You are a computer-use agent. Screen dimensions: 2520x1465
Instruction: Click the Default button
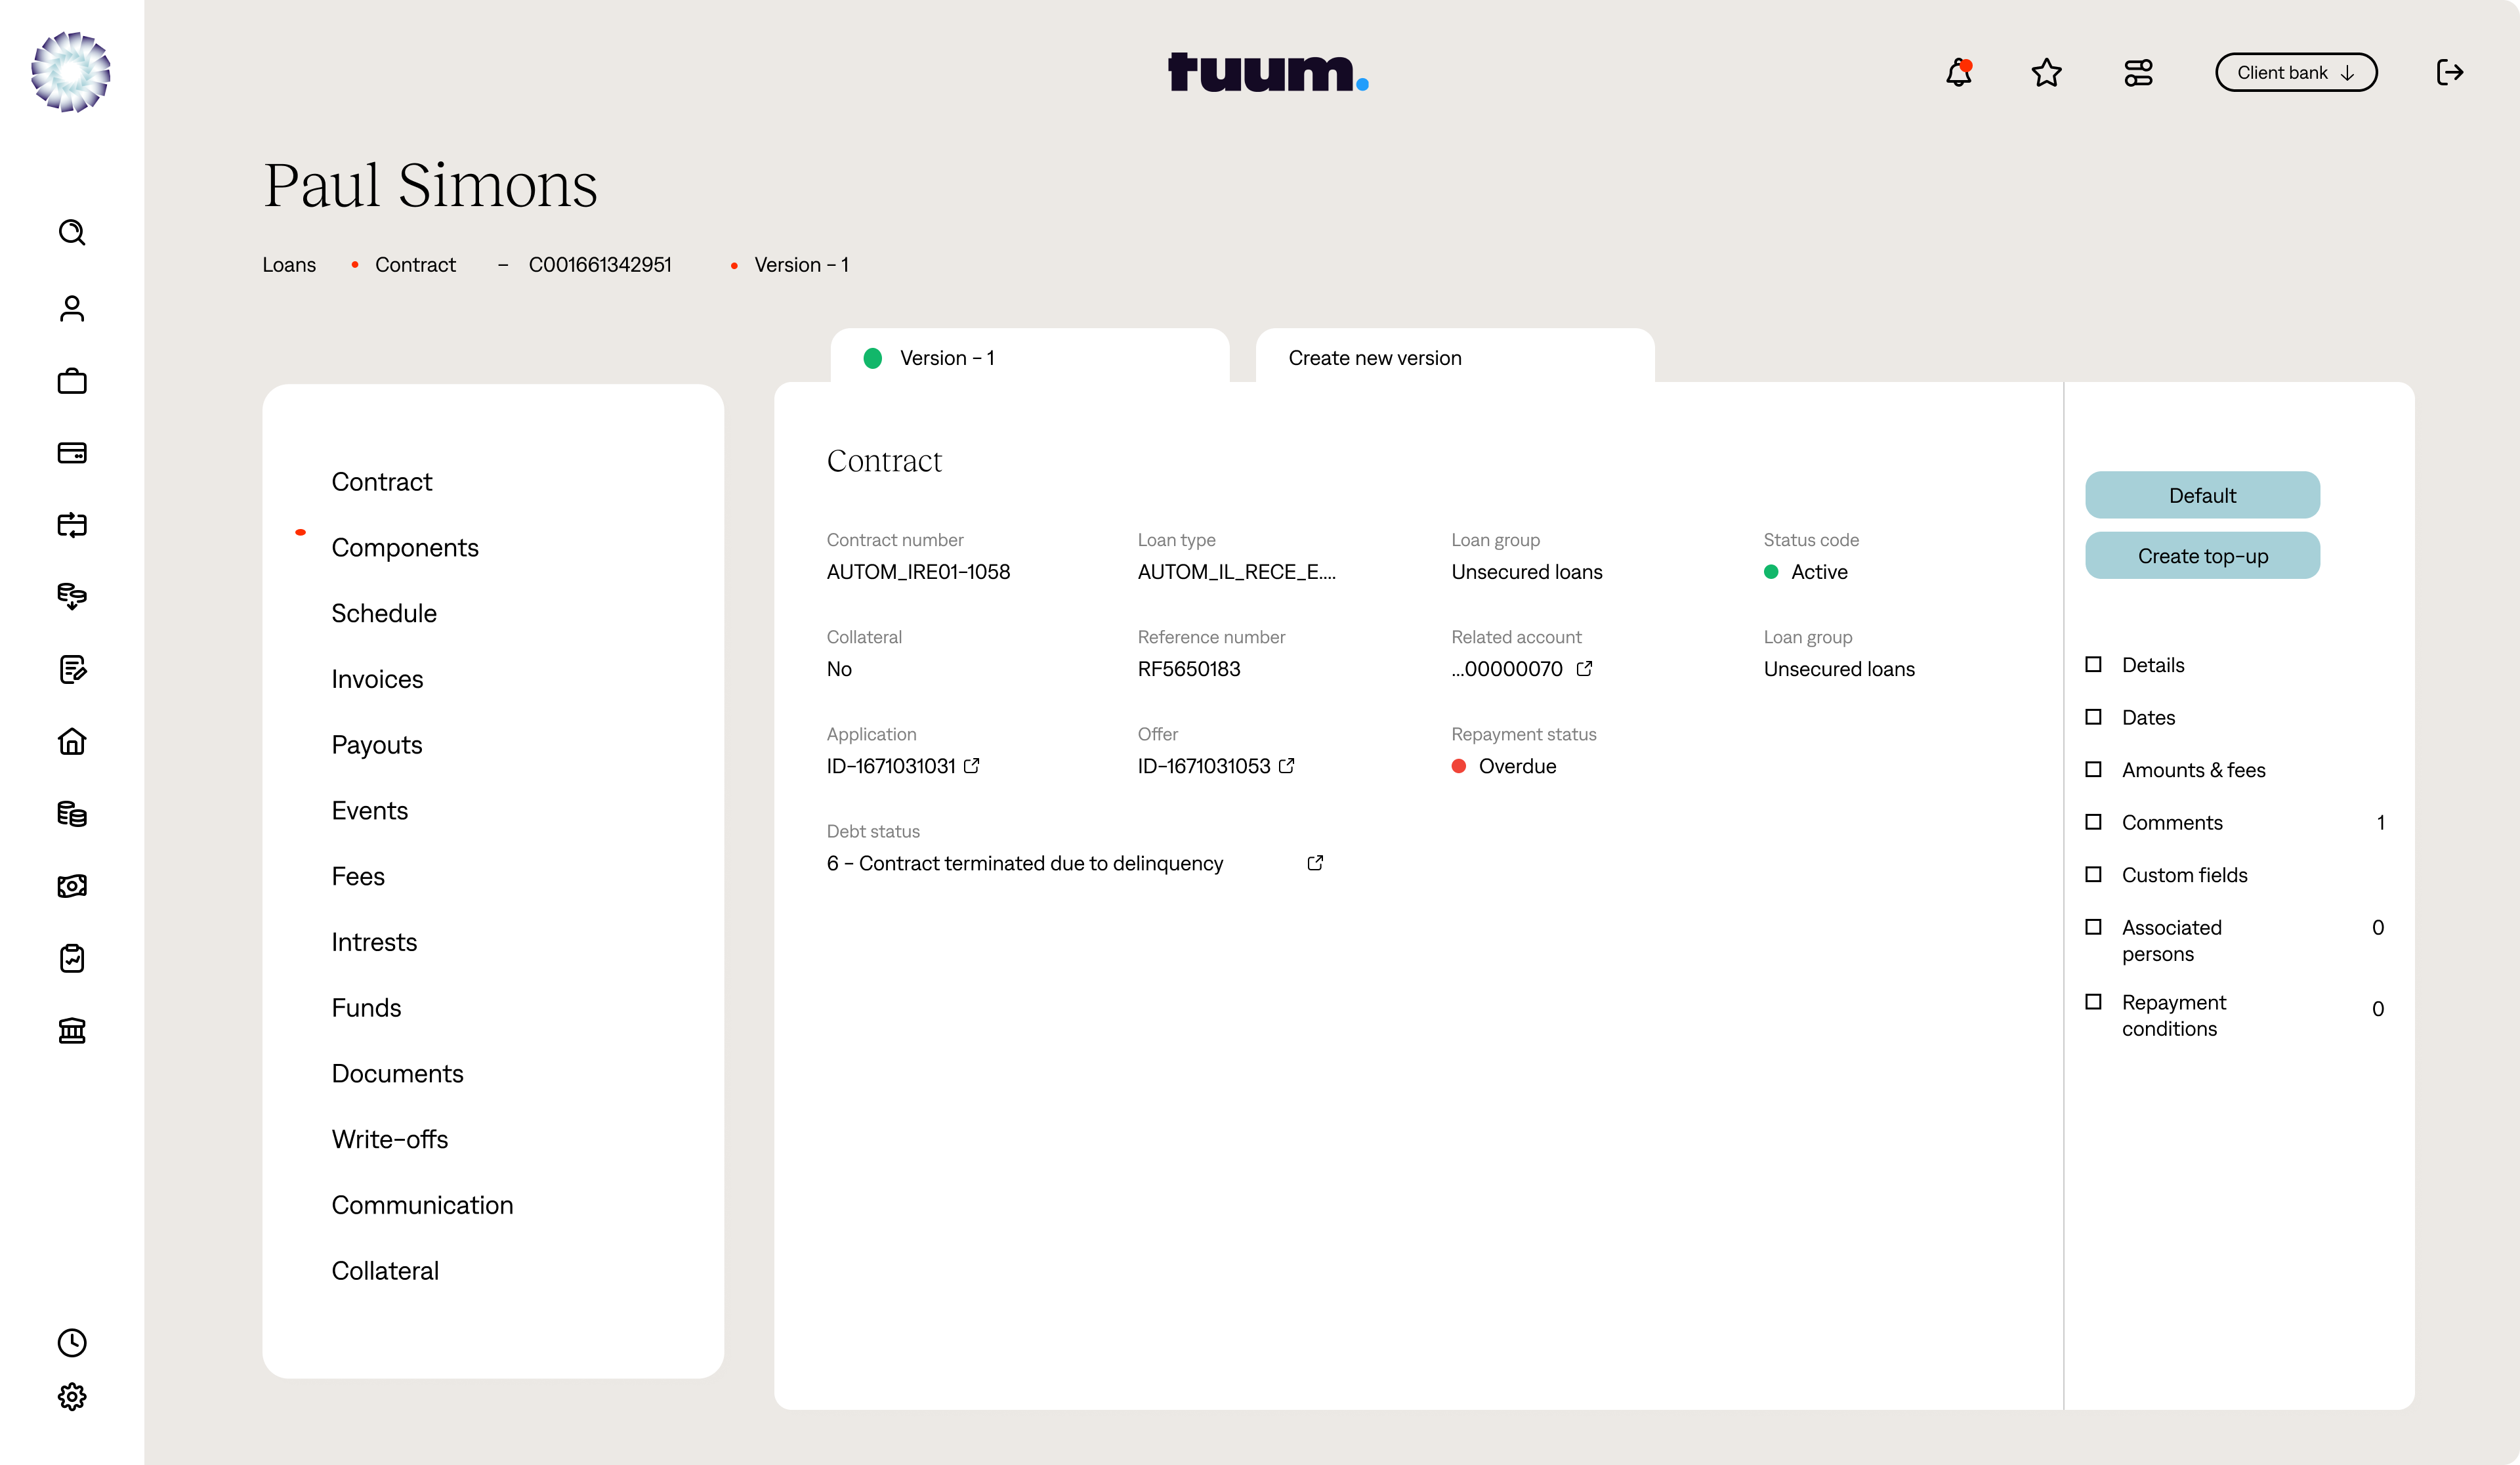[x=2202, y=496]
